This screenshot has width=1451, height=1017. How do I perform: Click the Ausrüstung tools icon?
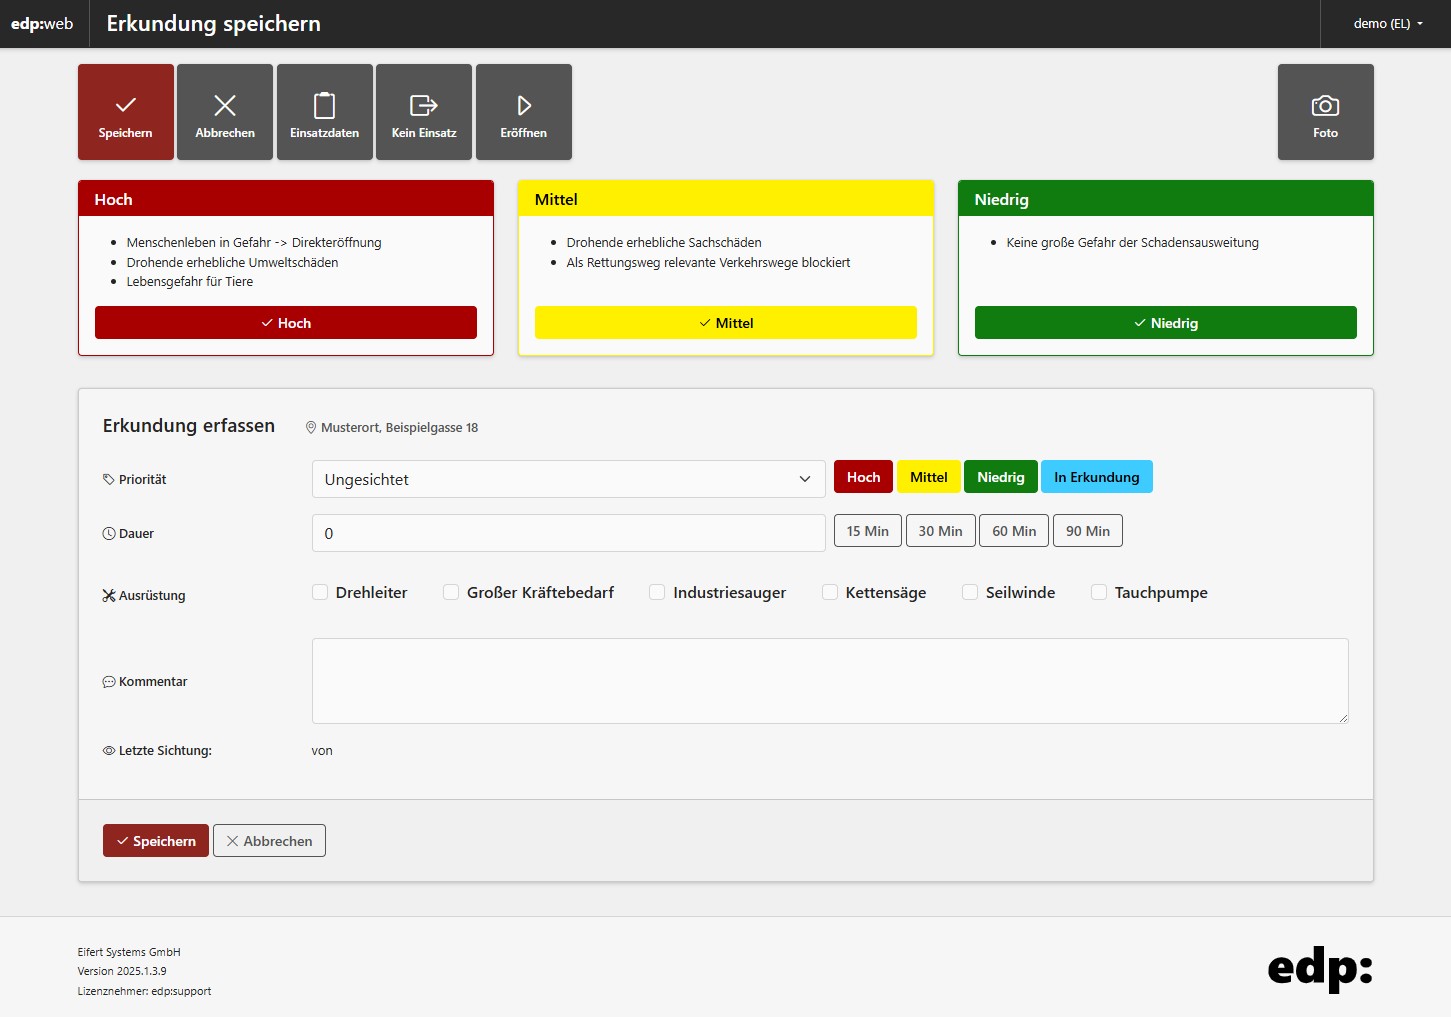(109, 595)
